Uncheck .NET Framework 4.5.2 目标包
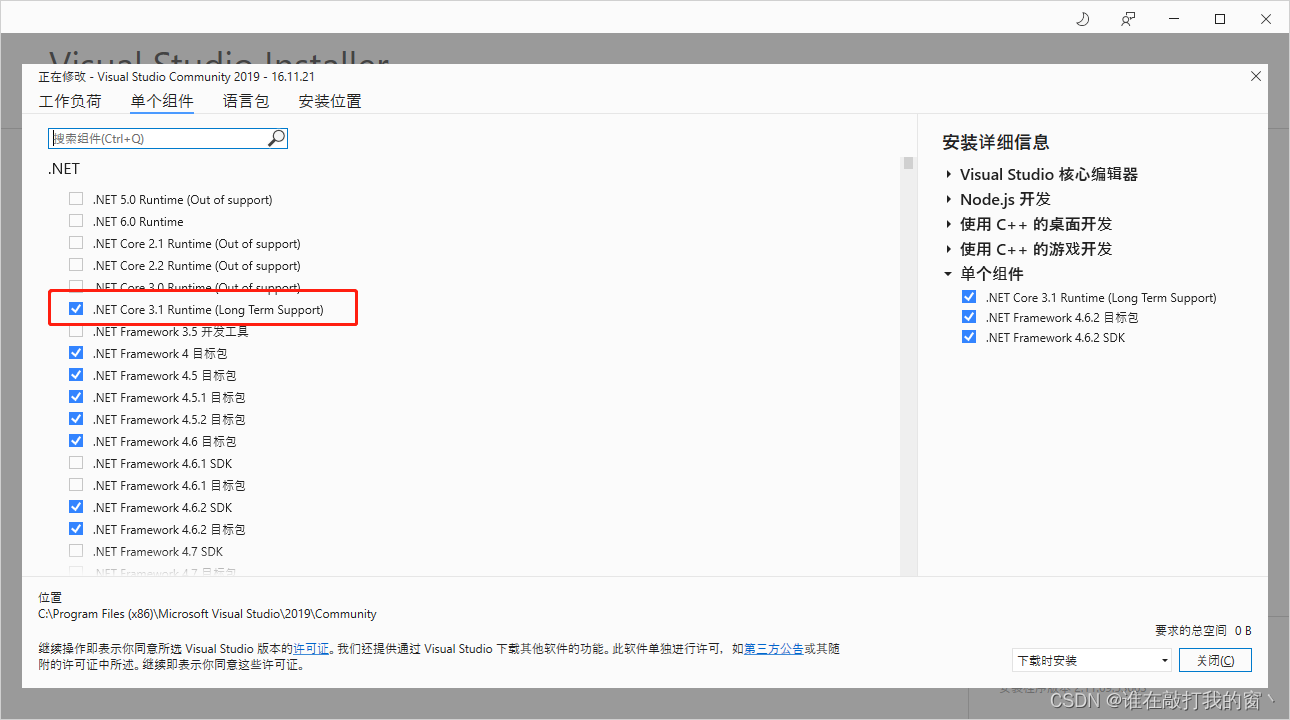1290x720 pixels. tap(76, 419)
